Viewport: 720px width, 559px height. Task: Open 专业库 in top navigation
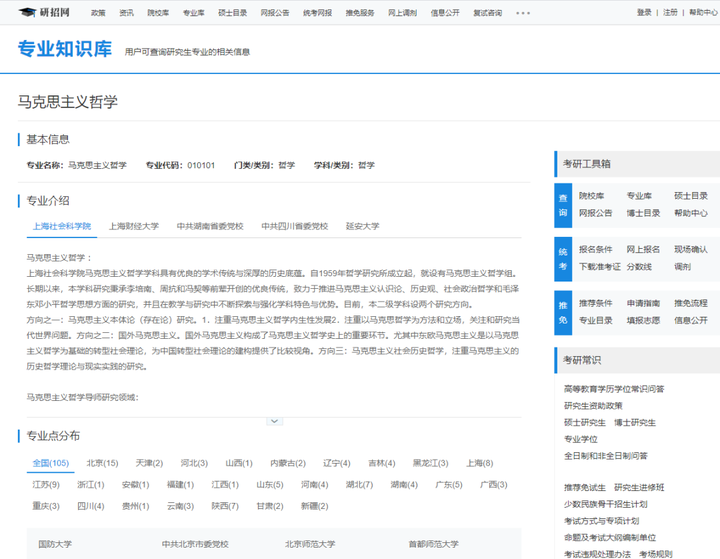(x=193, y=13)
